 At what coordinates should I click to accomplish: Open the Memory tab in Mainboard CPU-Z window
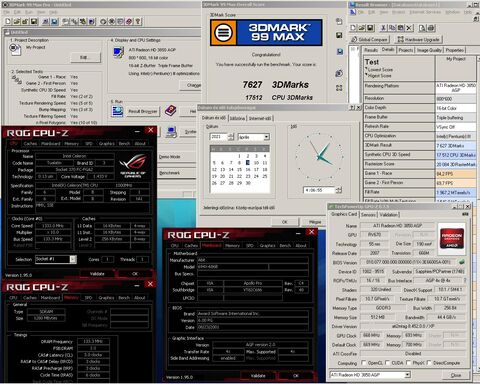point(232,246)
